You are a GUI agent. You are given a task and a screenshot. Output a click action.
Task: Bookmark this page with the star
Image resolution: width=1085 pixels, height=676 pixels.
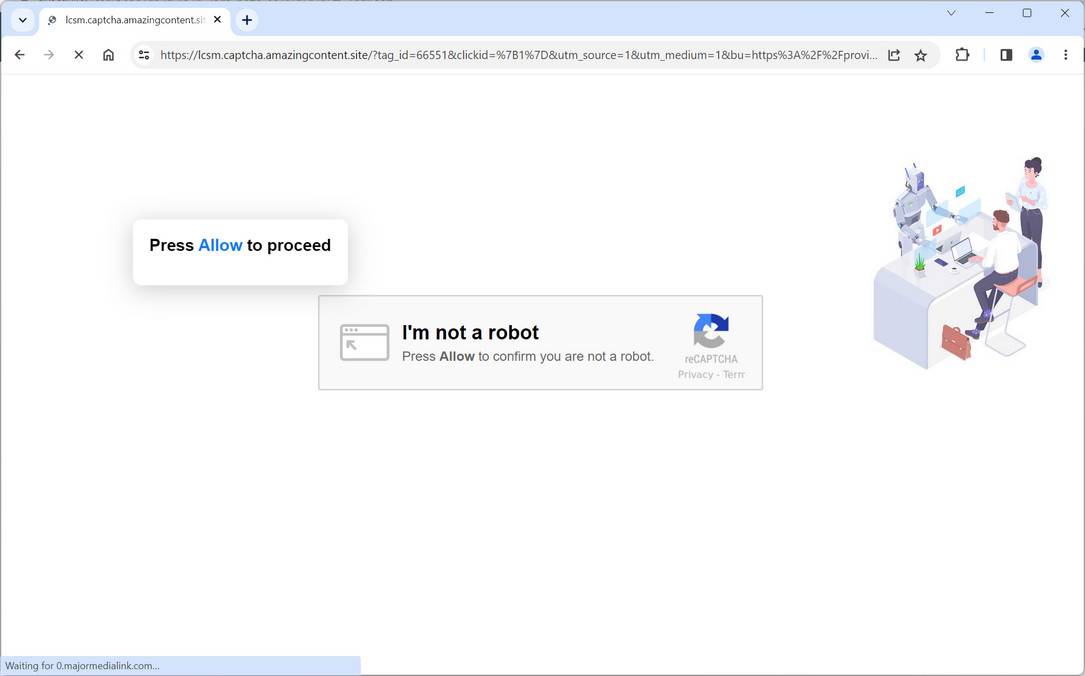click(920, 55)
